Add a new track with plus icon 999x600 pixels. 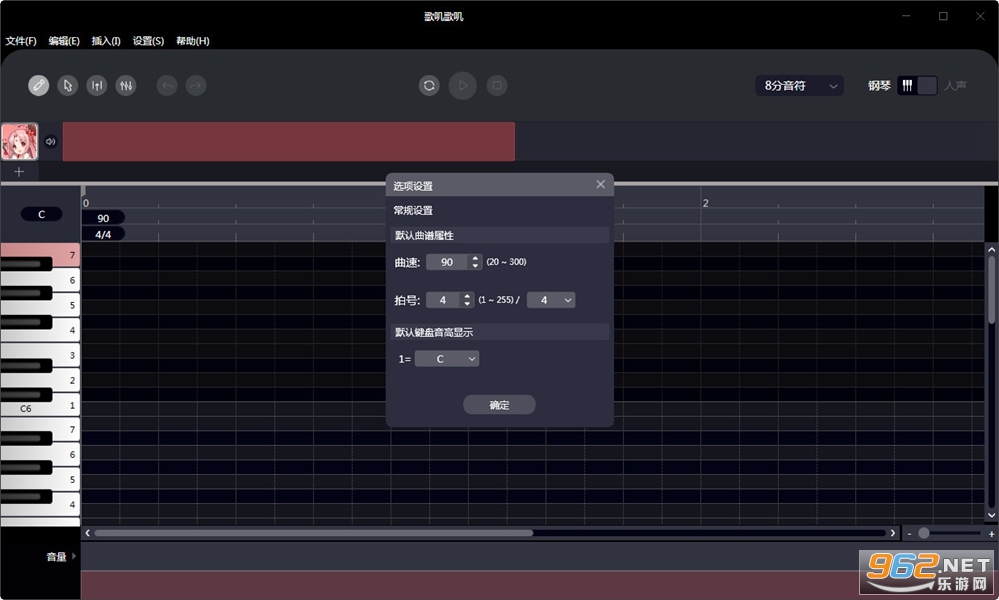(x=19, y=172)
